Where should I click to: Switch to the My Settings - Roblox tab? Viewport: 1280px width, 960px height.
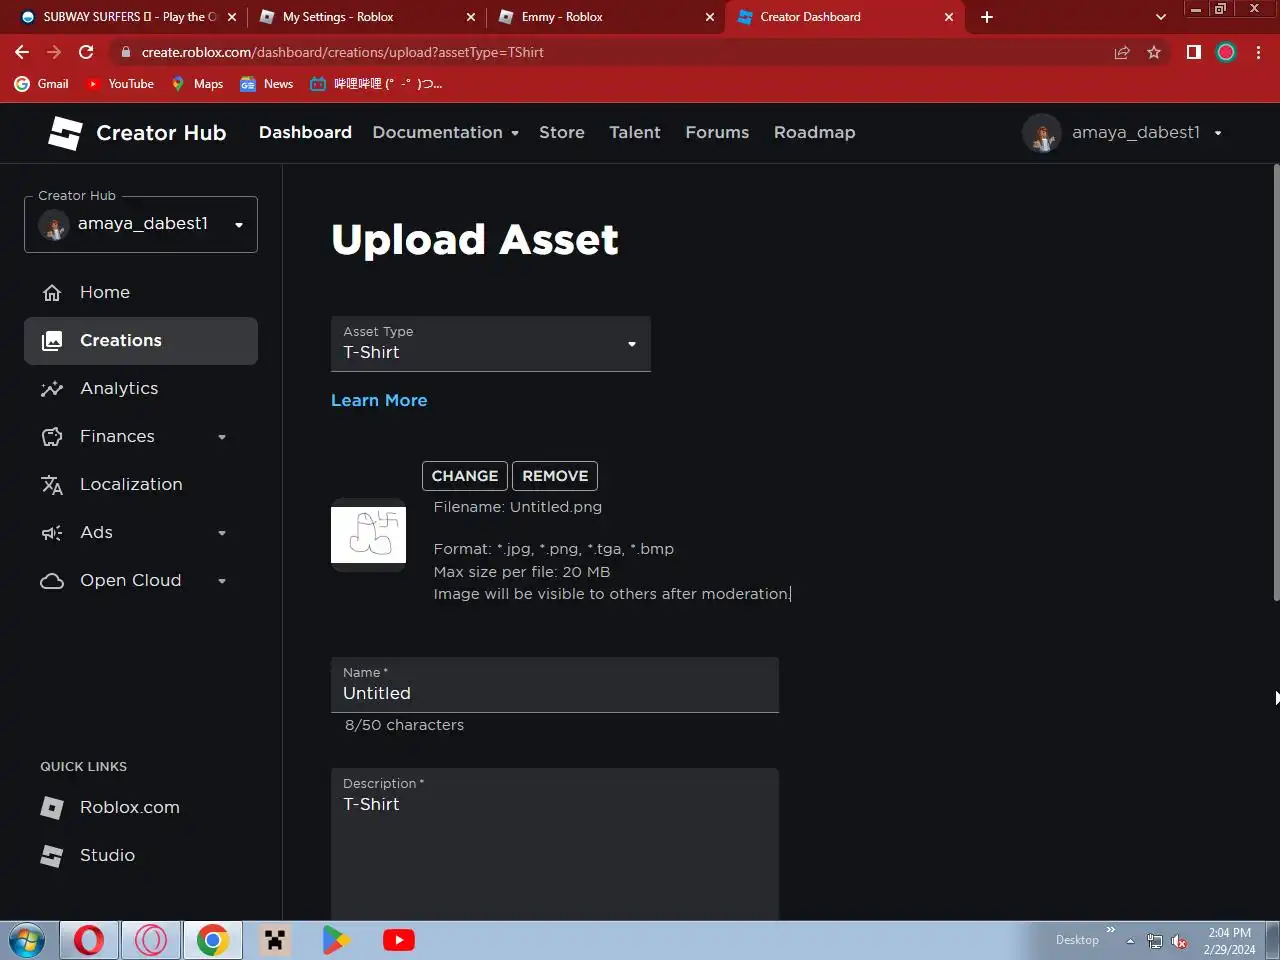[x=365, y=17]
